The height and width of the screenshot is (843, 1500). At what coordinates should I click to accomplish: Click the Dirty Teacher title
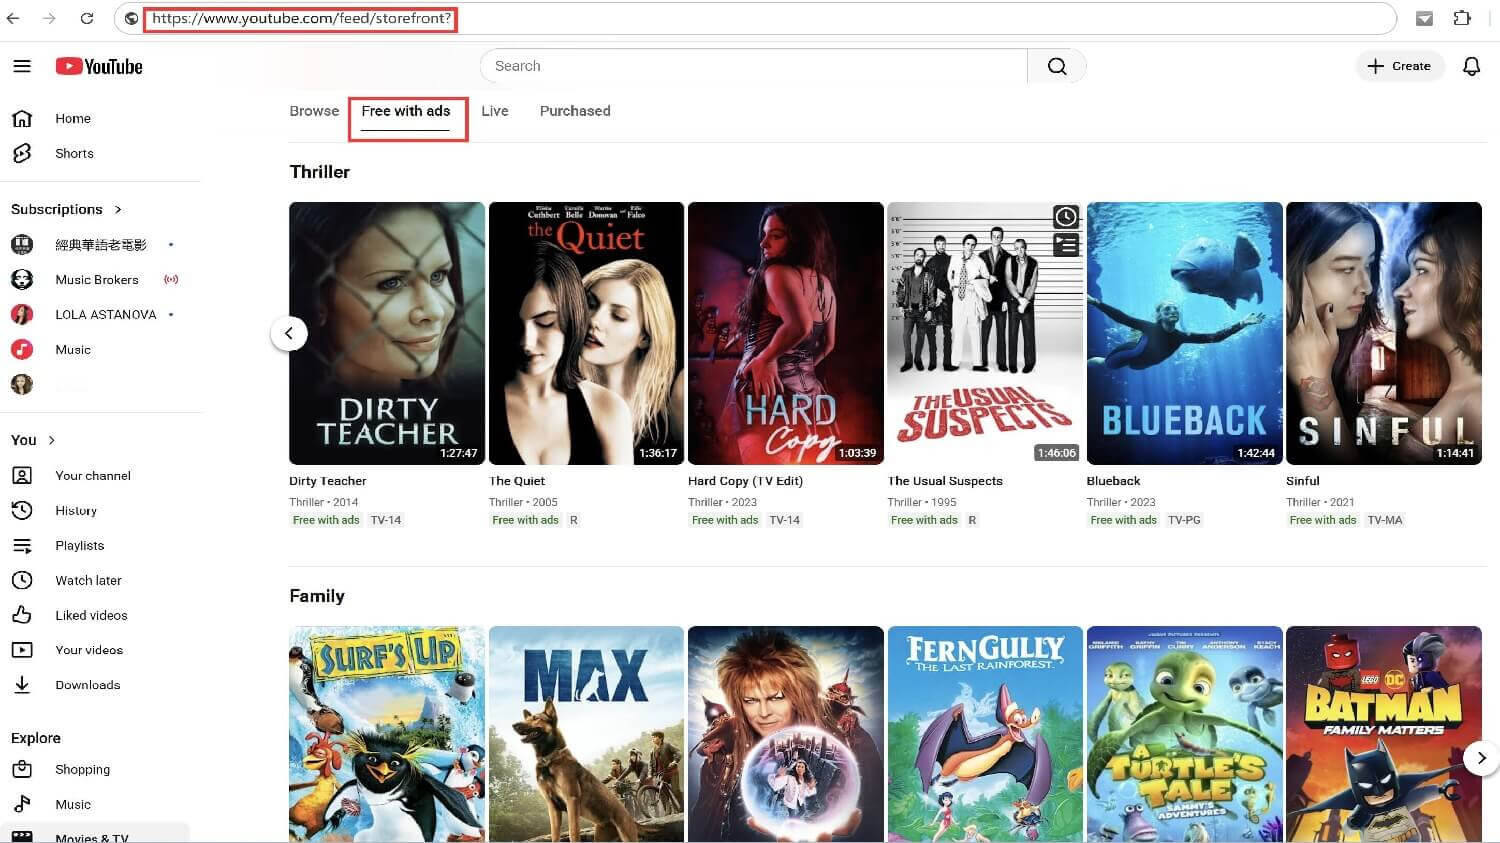(328, 481)
